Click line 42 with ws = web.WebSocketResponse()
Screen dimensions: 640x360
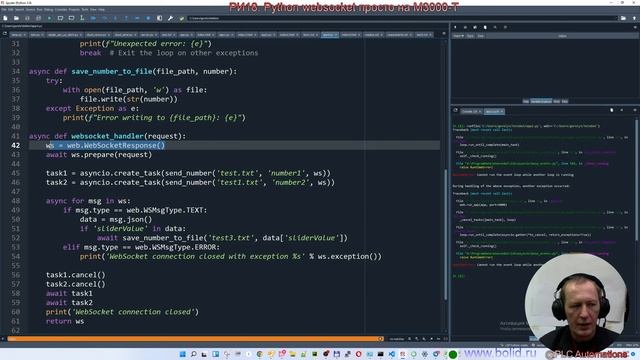(105, 145)
